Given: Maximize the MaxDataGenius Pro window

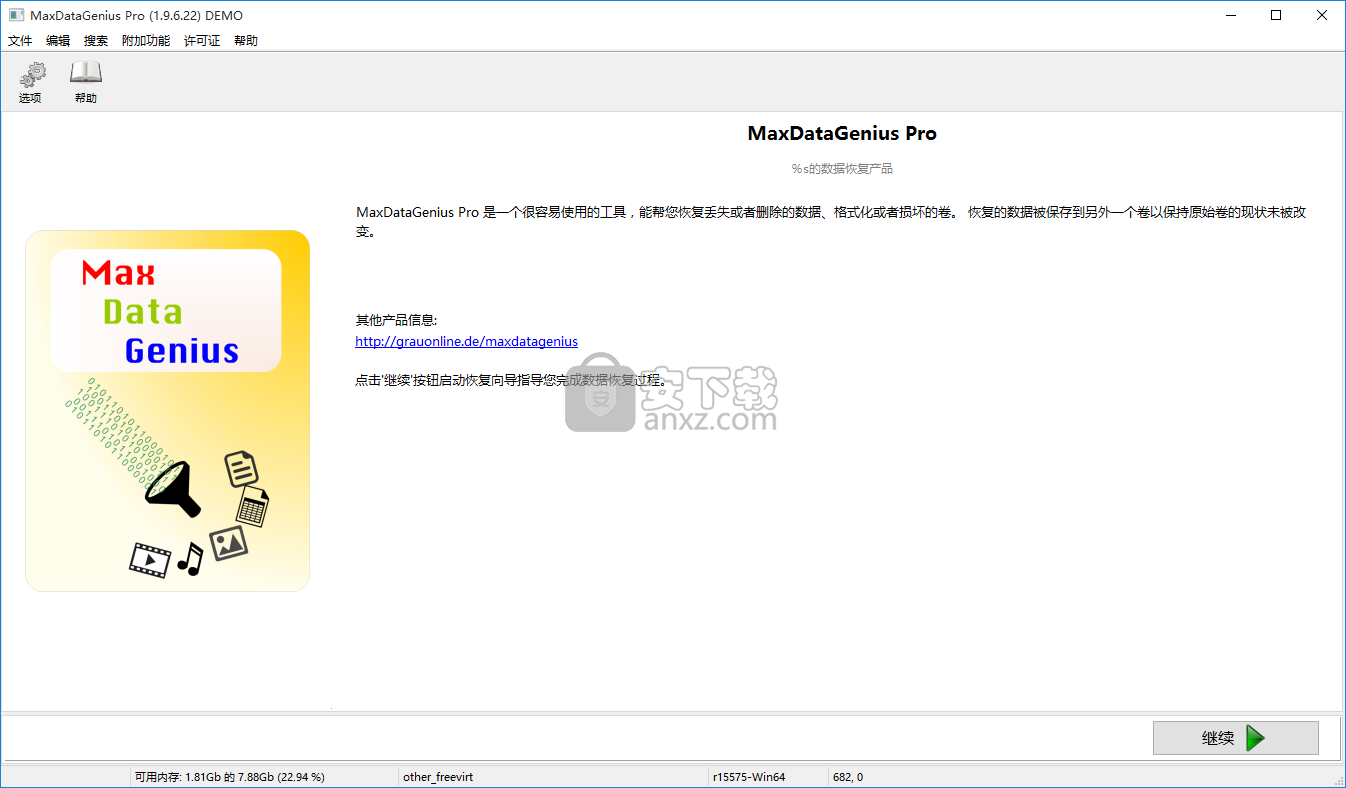Looking at the screenshot, I should pyautogui.click(x=1276, y=15).
